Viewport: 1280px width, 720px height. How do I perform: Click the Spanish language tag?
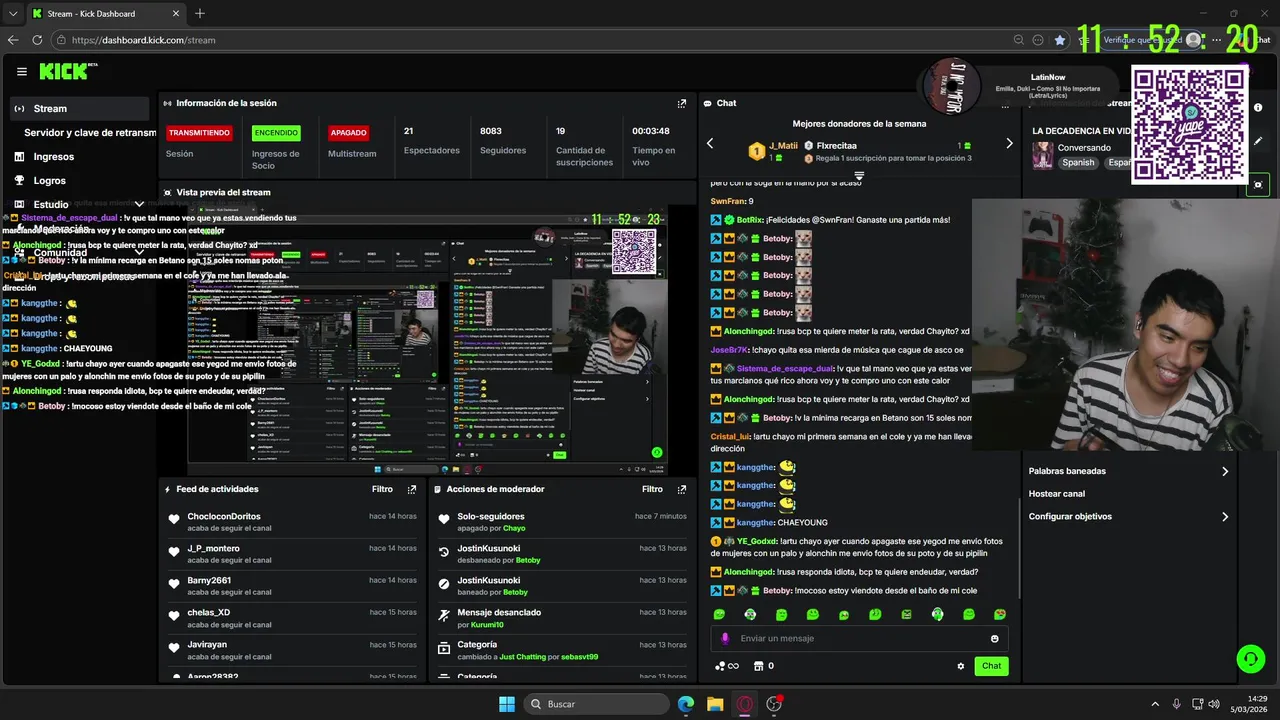1079,162
